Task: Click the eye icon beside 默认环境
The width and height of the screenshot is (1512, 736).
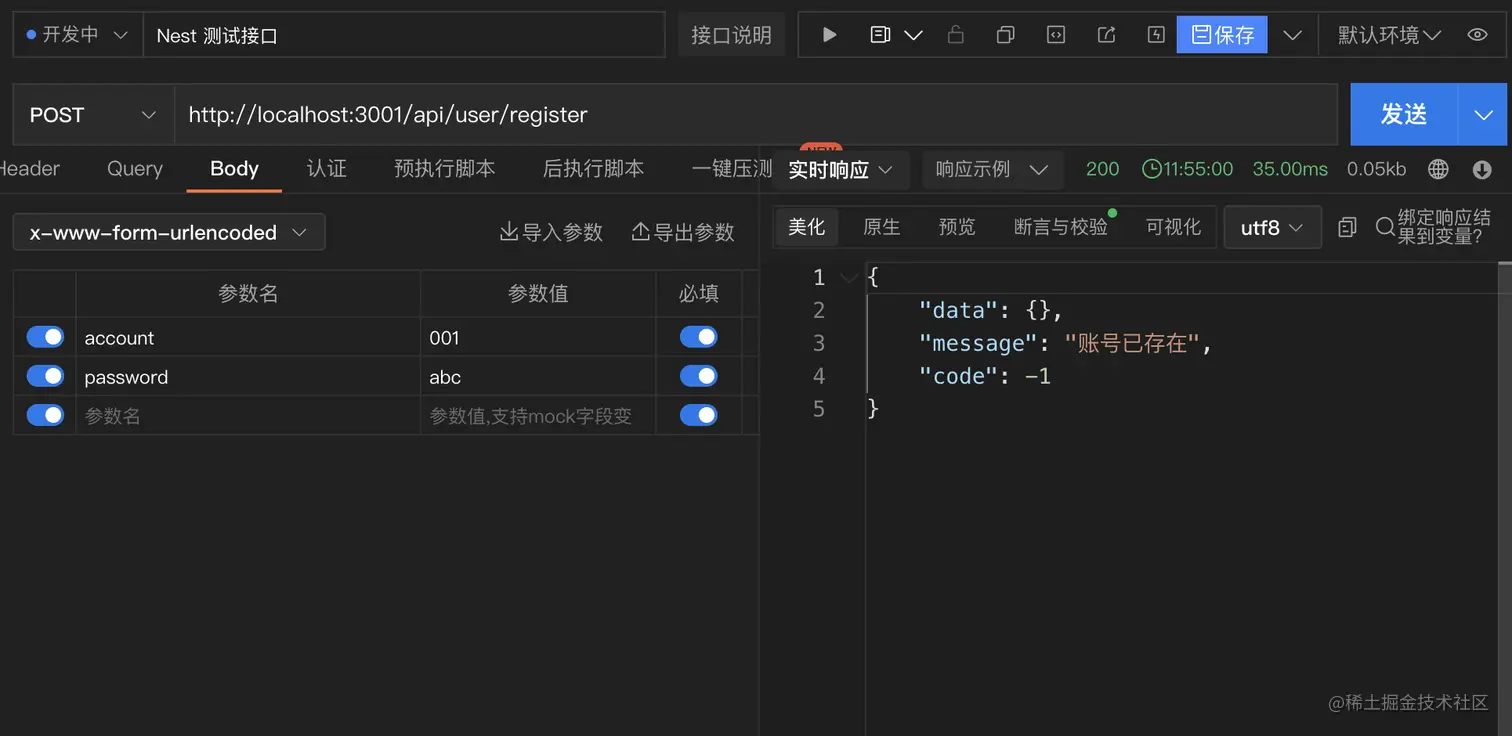Action: point(1477,35)
